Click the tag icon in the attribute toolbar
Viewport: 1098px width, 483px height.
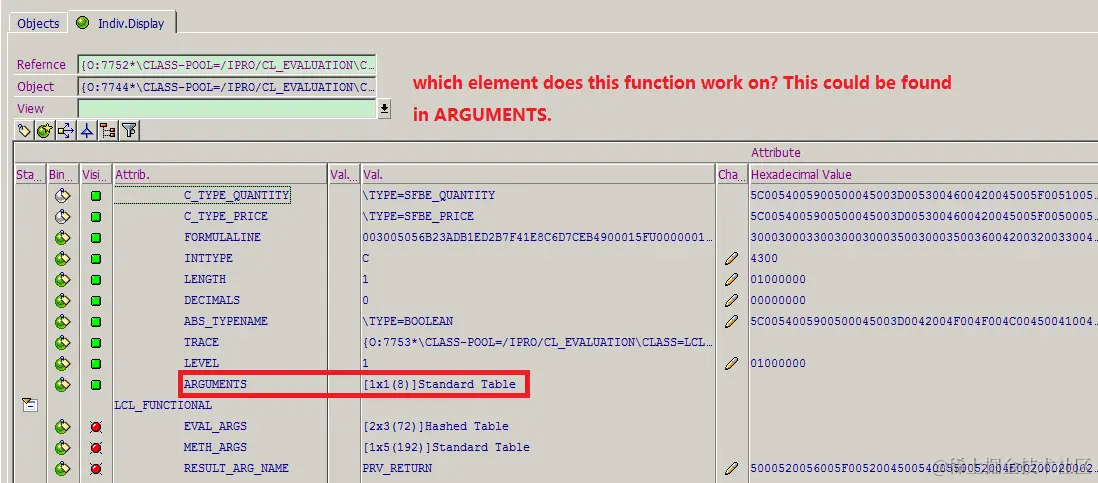tap(24, 130)
